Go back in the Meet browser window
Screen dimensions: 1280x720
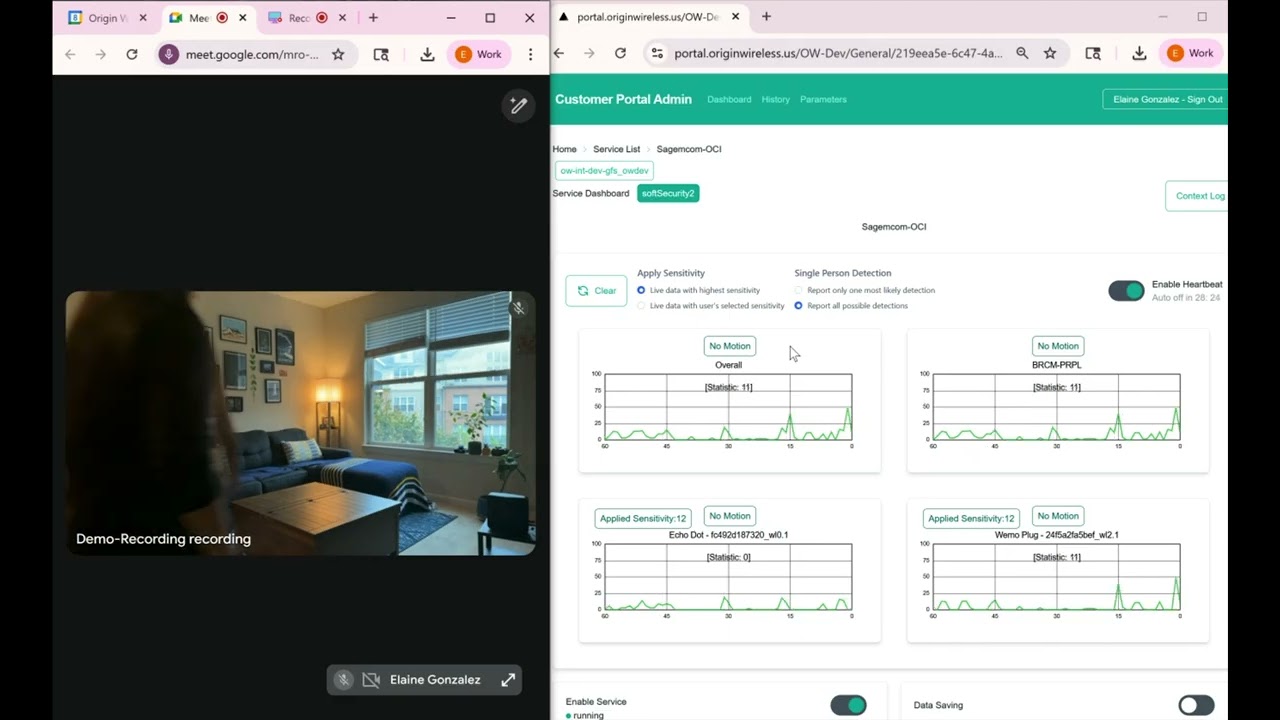[70, 54]
